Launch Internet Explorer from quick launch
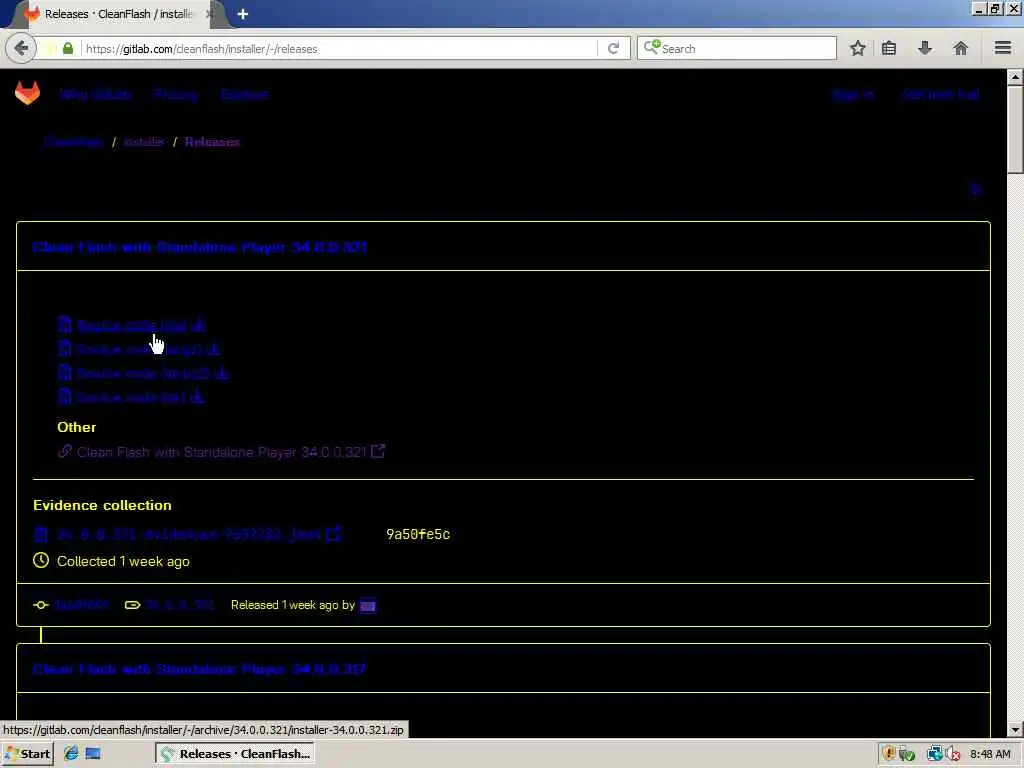 [x=71, y=754]
